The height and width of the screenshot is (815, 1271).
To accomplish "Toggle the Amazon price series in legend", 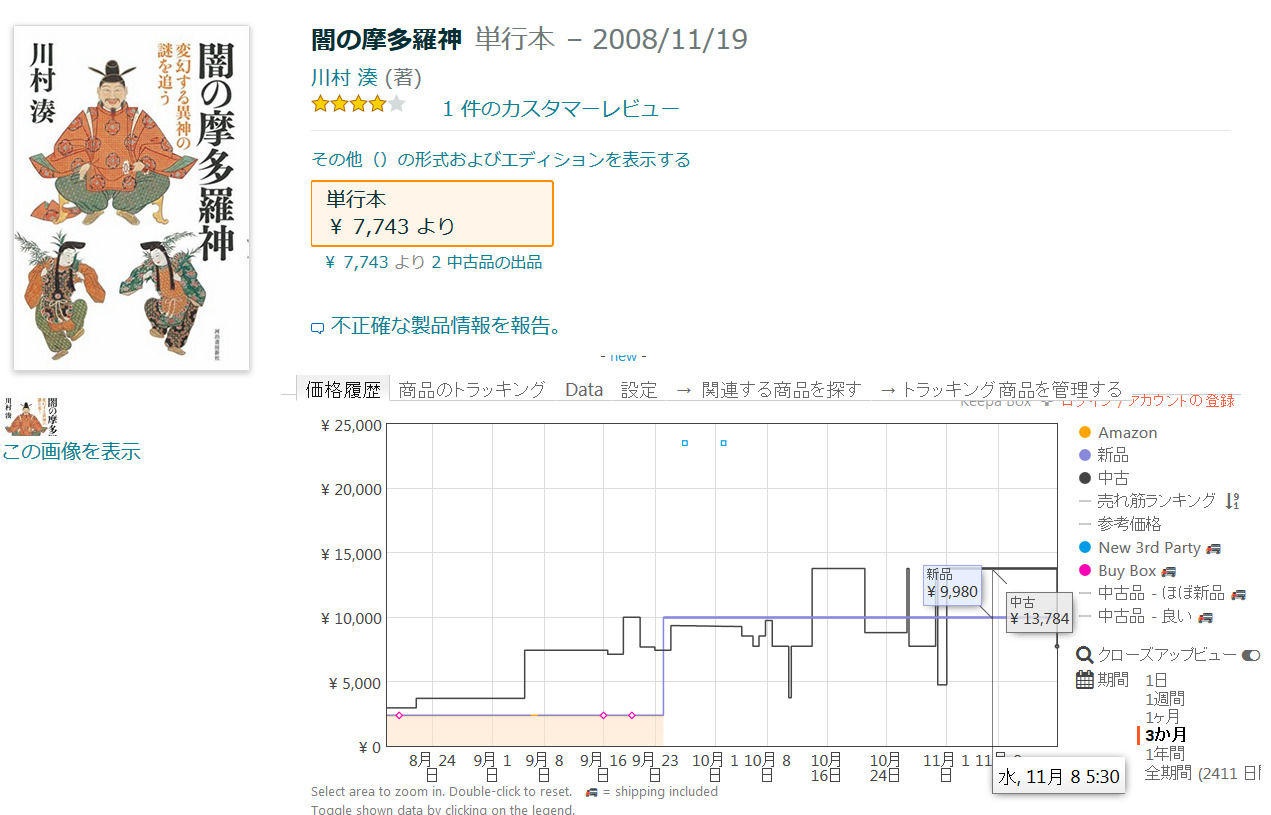I will [x=1118, y=433].
